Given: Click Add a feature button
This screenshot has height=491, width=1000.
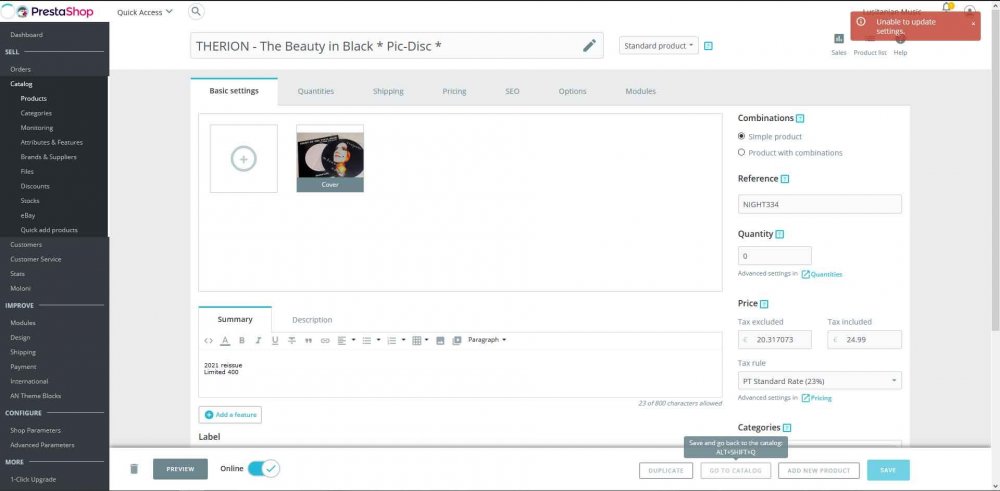Looking at the screenshot, I should click(x=230, y=415).
